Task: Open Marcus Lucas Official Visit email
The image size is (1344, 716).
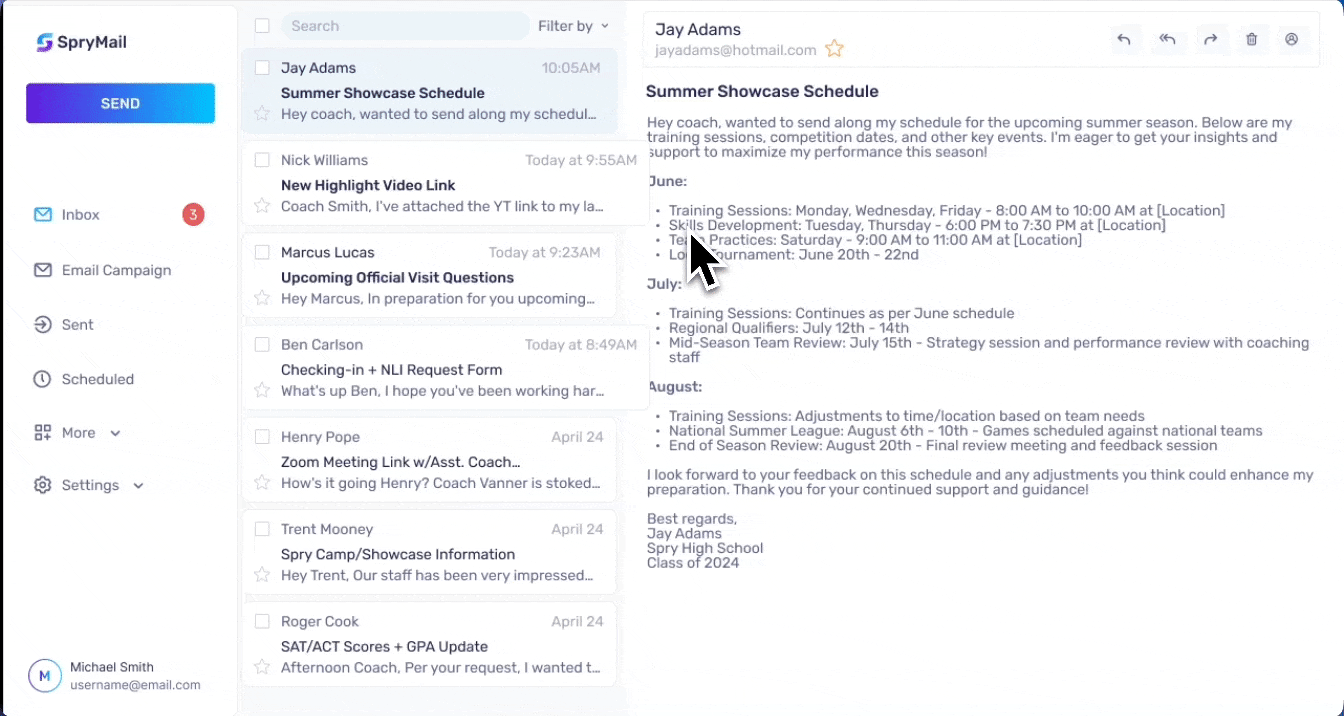Action: point(429,275)
